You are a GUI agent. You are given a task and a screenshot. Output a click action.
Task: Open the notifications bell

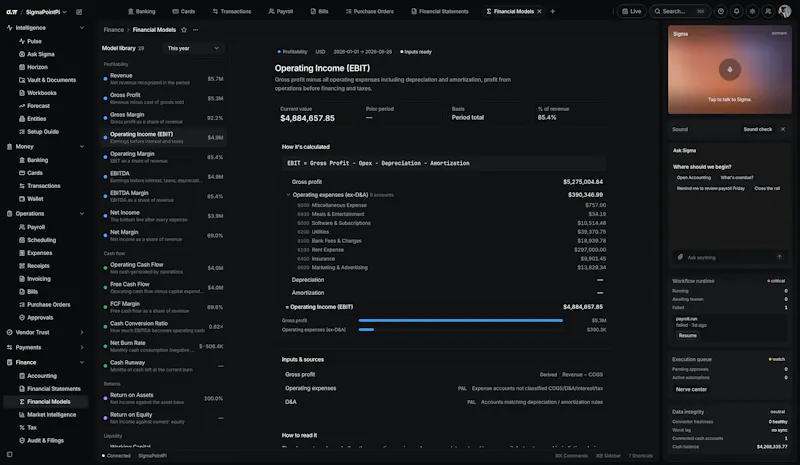click(736, 11)
